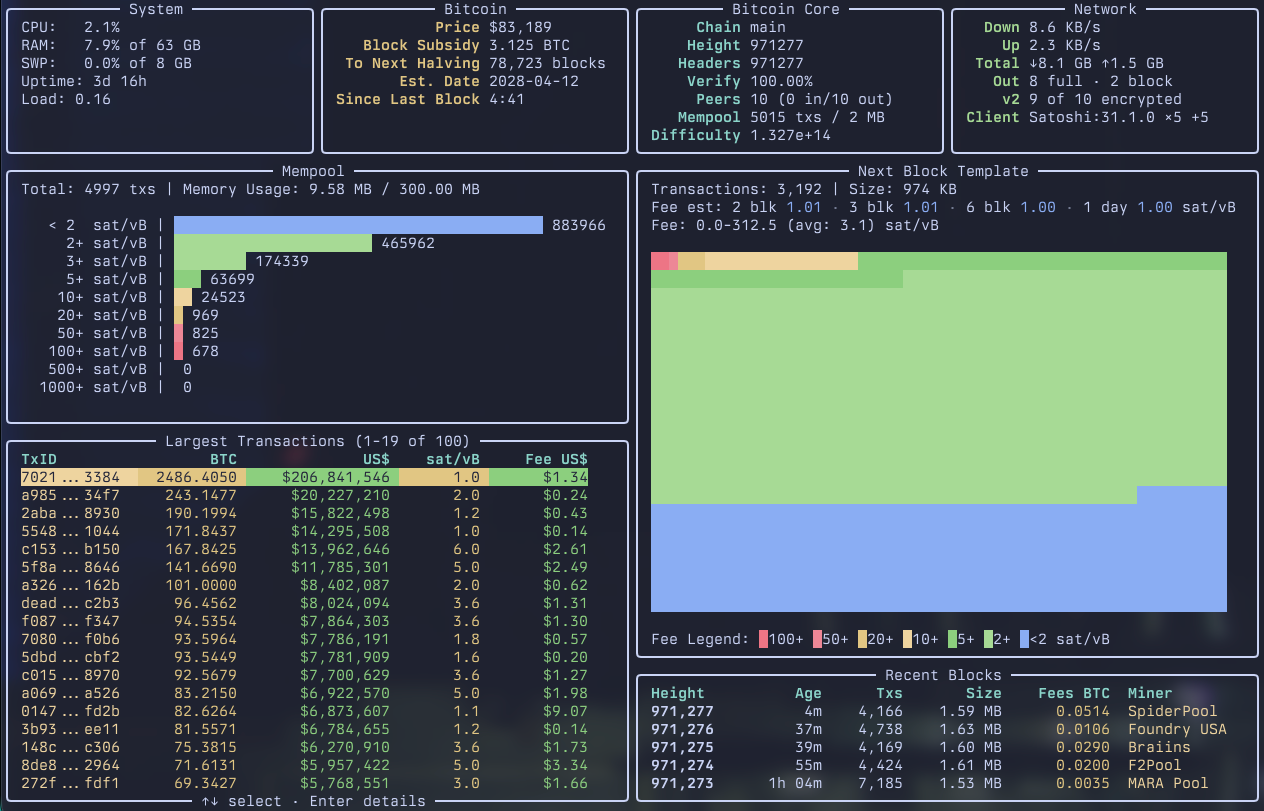
Task: Click the blue < 2 sat/vB mempool bar
Action: click(358, 225)
